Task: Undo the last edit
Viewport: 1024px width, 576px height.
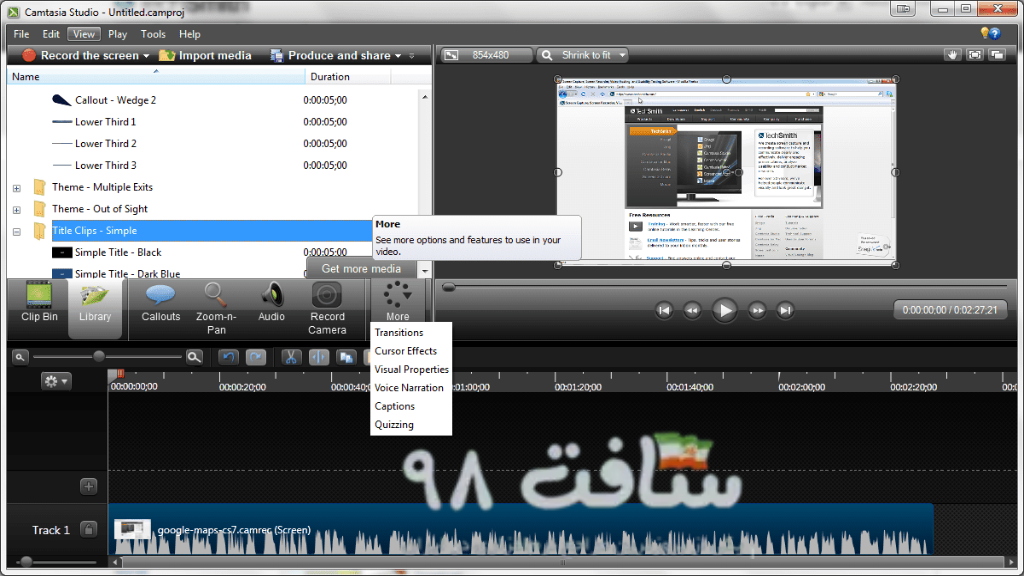Action: click(228, 357)
